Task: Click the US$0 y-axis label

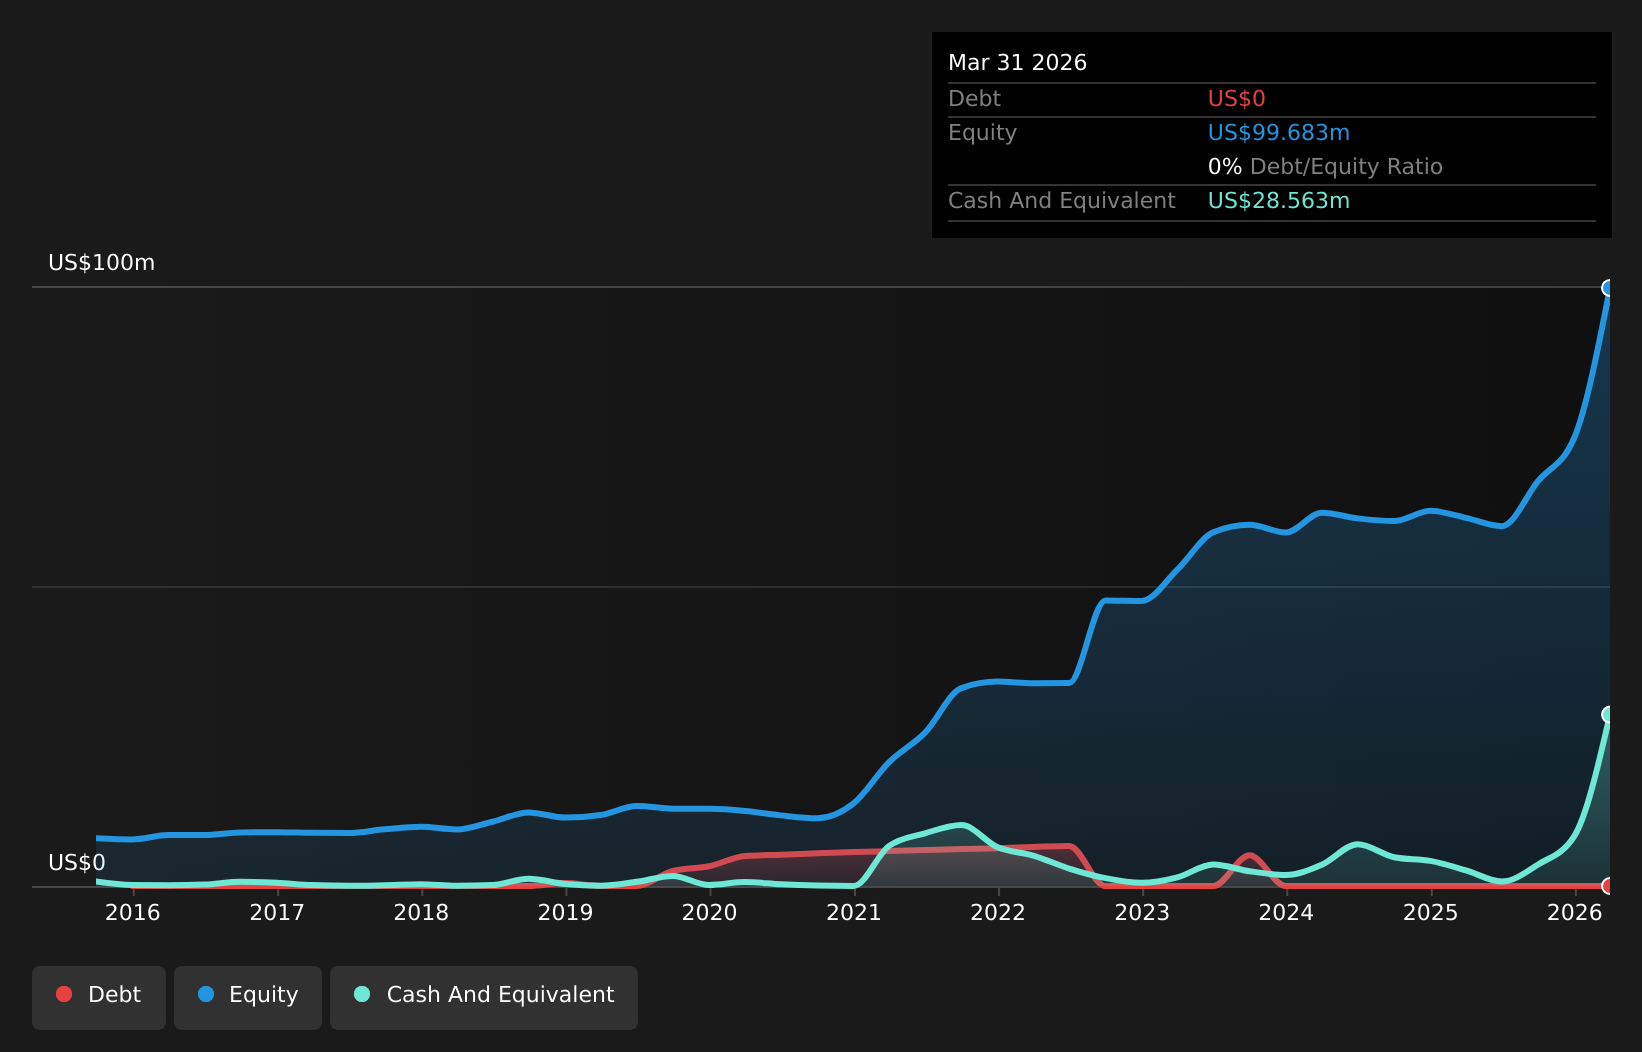Action: [x=77, y=863]
